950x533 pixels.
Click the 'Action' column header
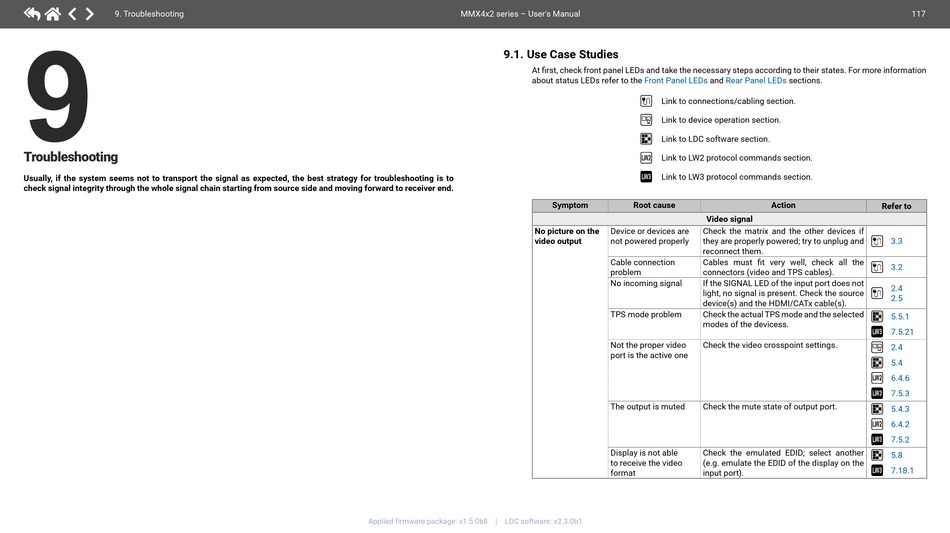point(783,205)
